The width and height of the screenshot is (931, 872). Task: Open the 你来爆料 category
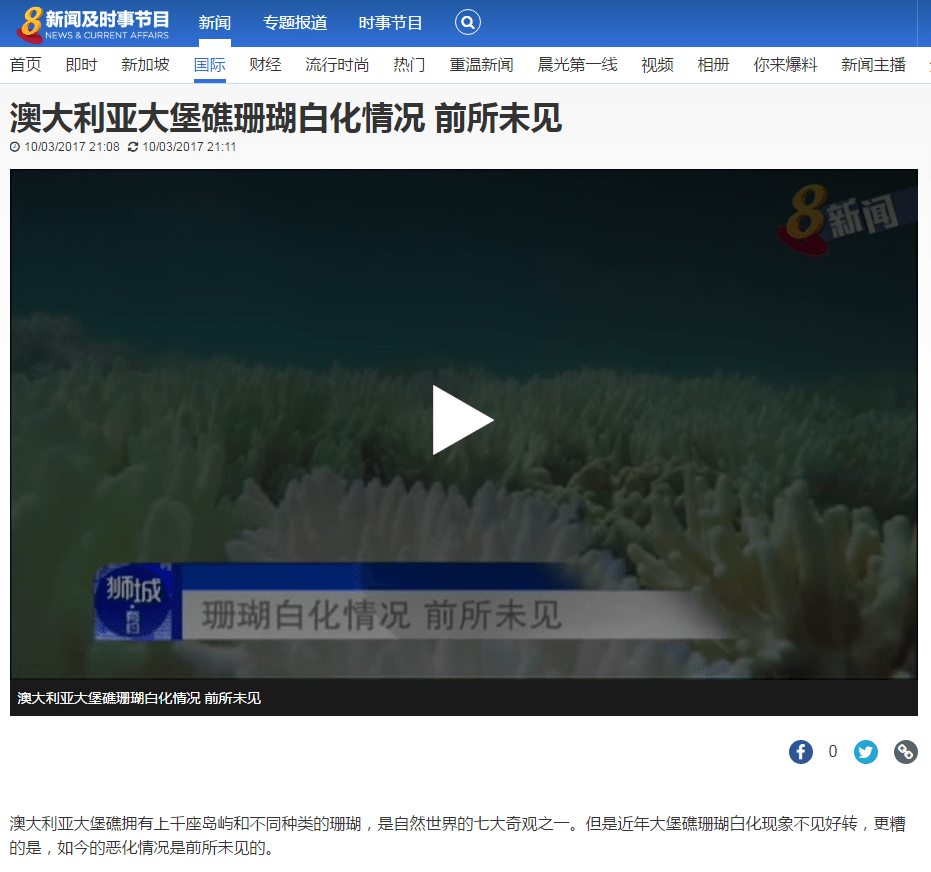point(785,65)
